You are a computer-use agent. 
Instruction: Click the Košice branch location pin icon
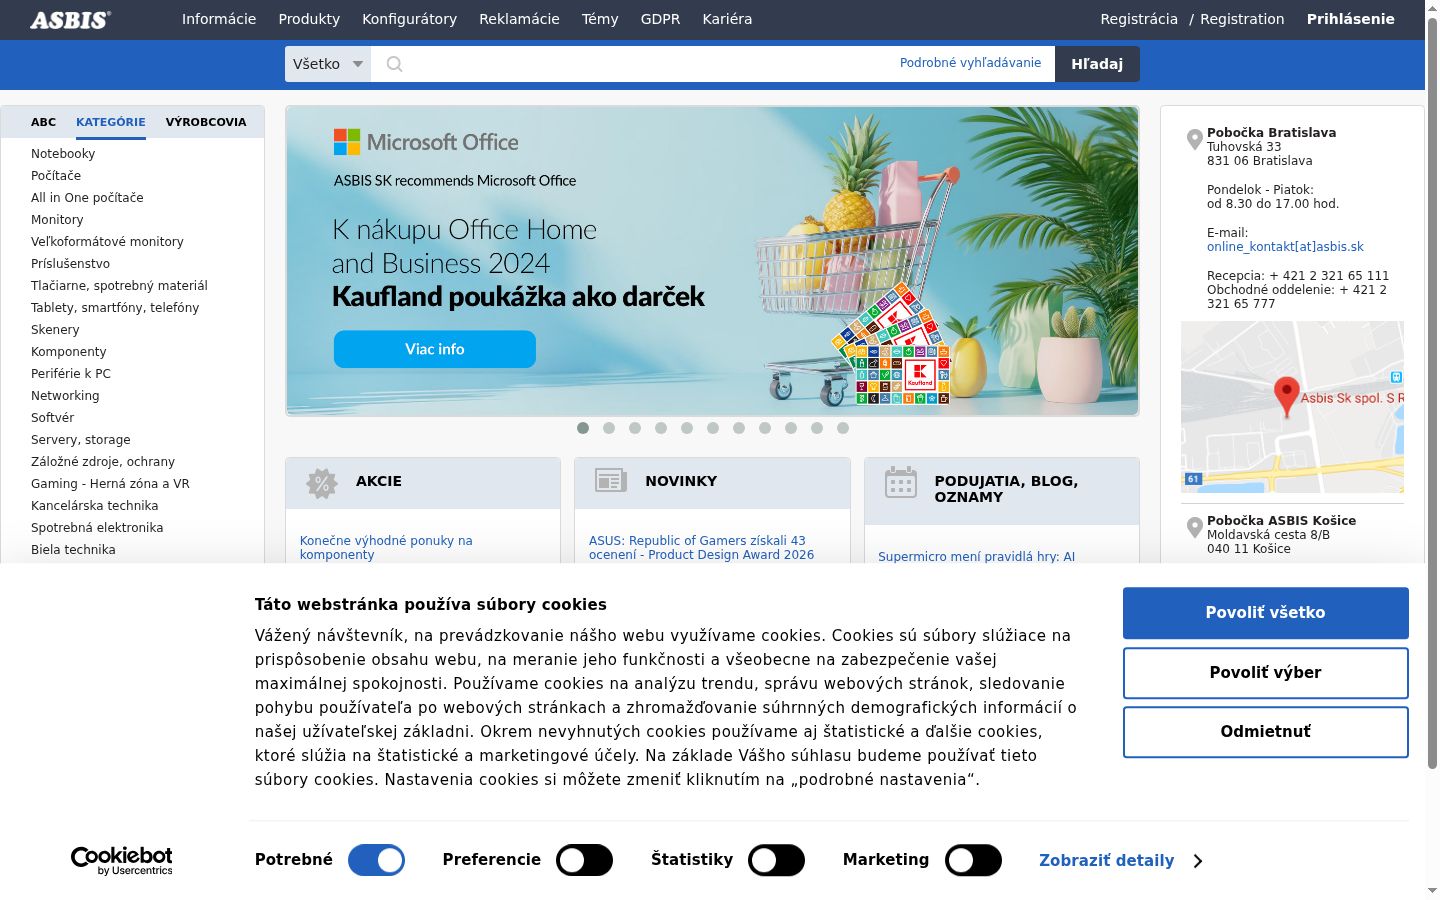click(1194, 528)
